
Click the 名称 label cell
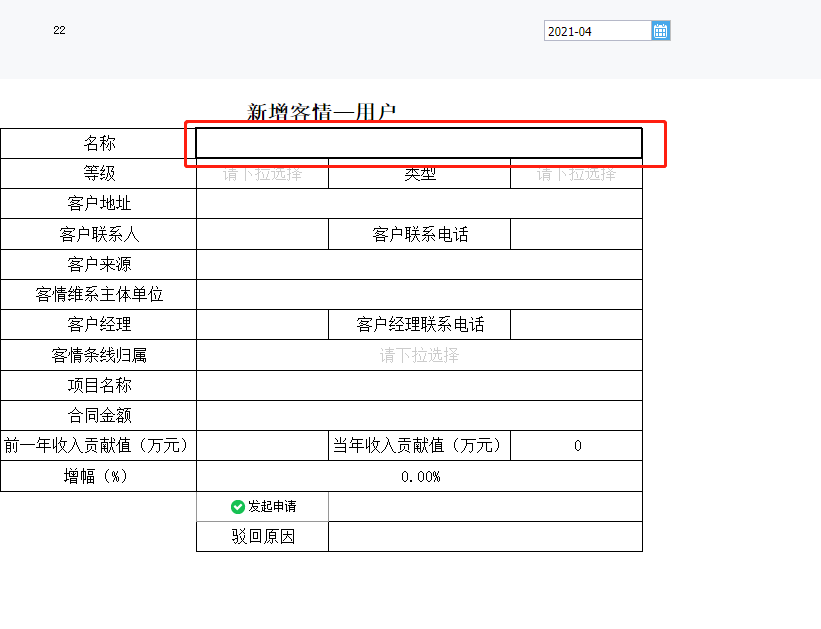(98, 143)
